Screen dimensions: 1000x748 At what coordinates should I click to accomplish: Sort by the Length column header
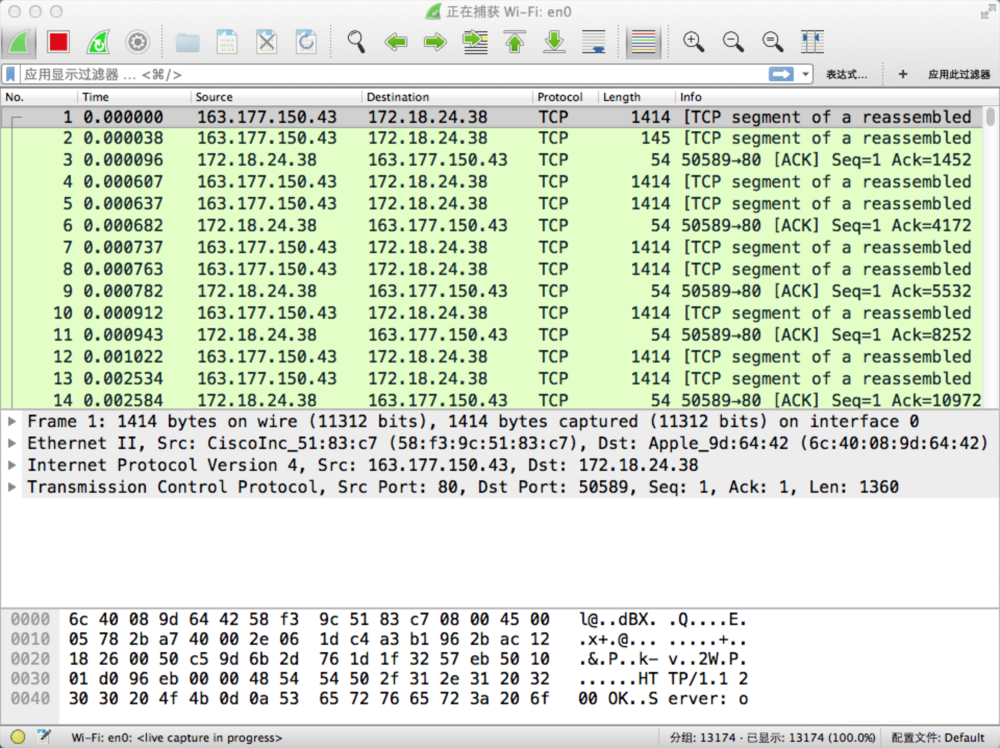[x=636, y=97]
